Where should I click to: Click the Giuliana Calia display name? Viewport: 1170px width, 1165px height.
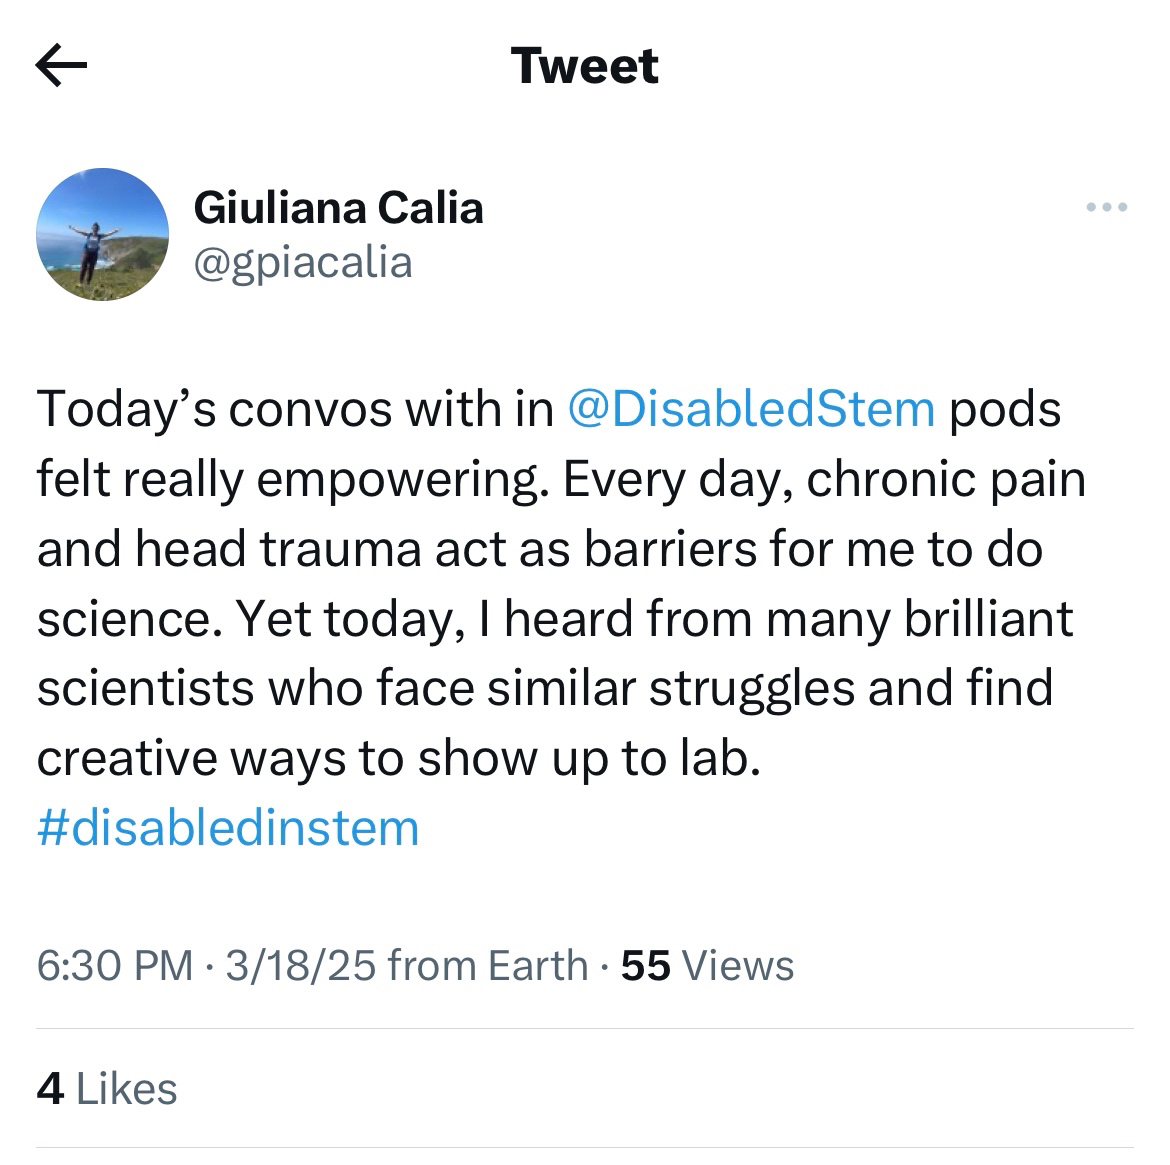coord(338,208)
